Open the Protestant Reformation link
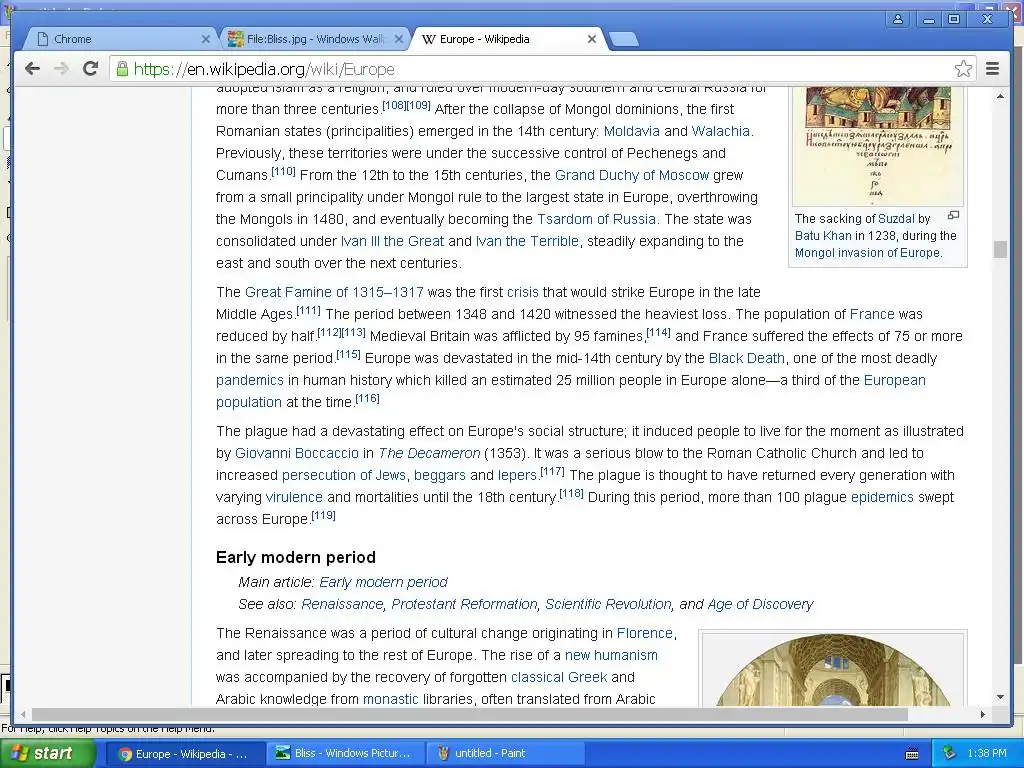This screenshot has width=1024, height=768. (464, 605)
